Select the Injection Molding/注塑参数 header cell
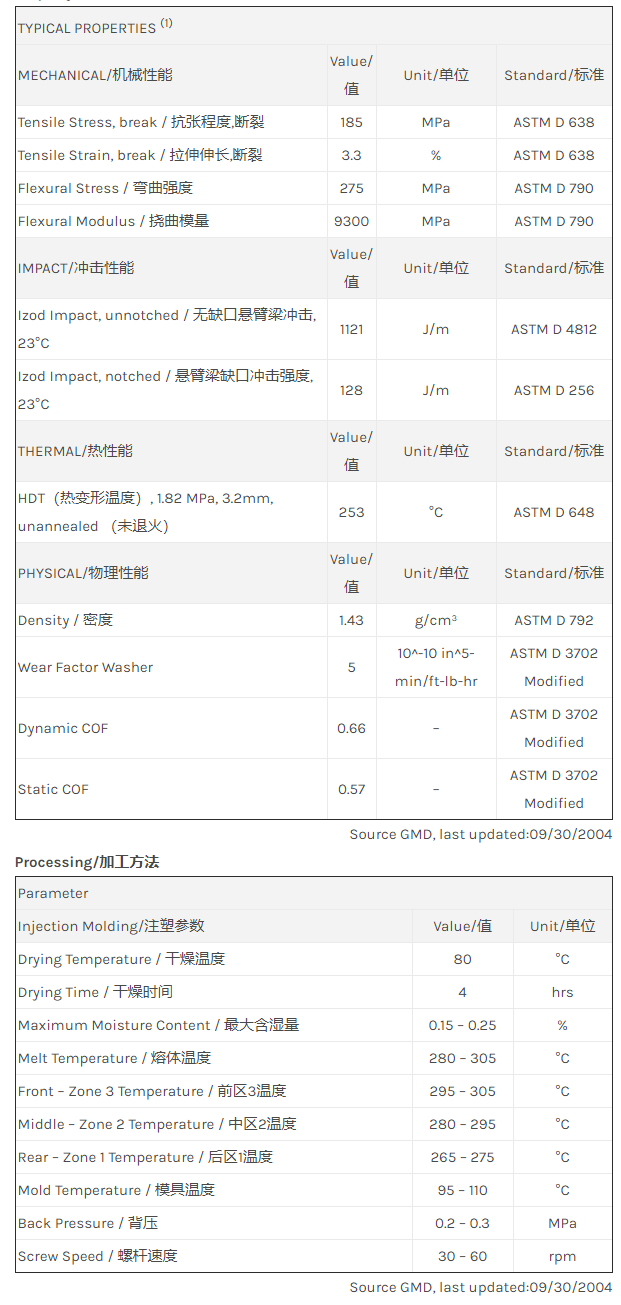621x1305 pixels. click(x=111, y=926)
